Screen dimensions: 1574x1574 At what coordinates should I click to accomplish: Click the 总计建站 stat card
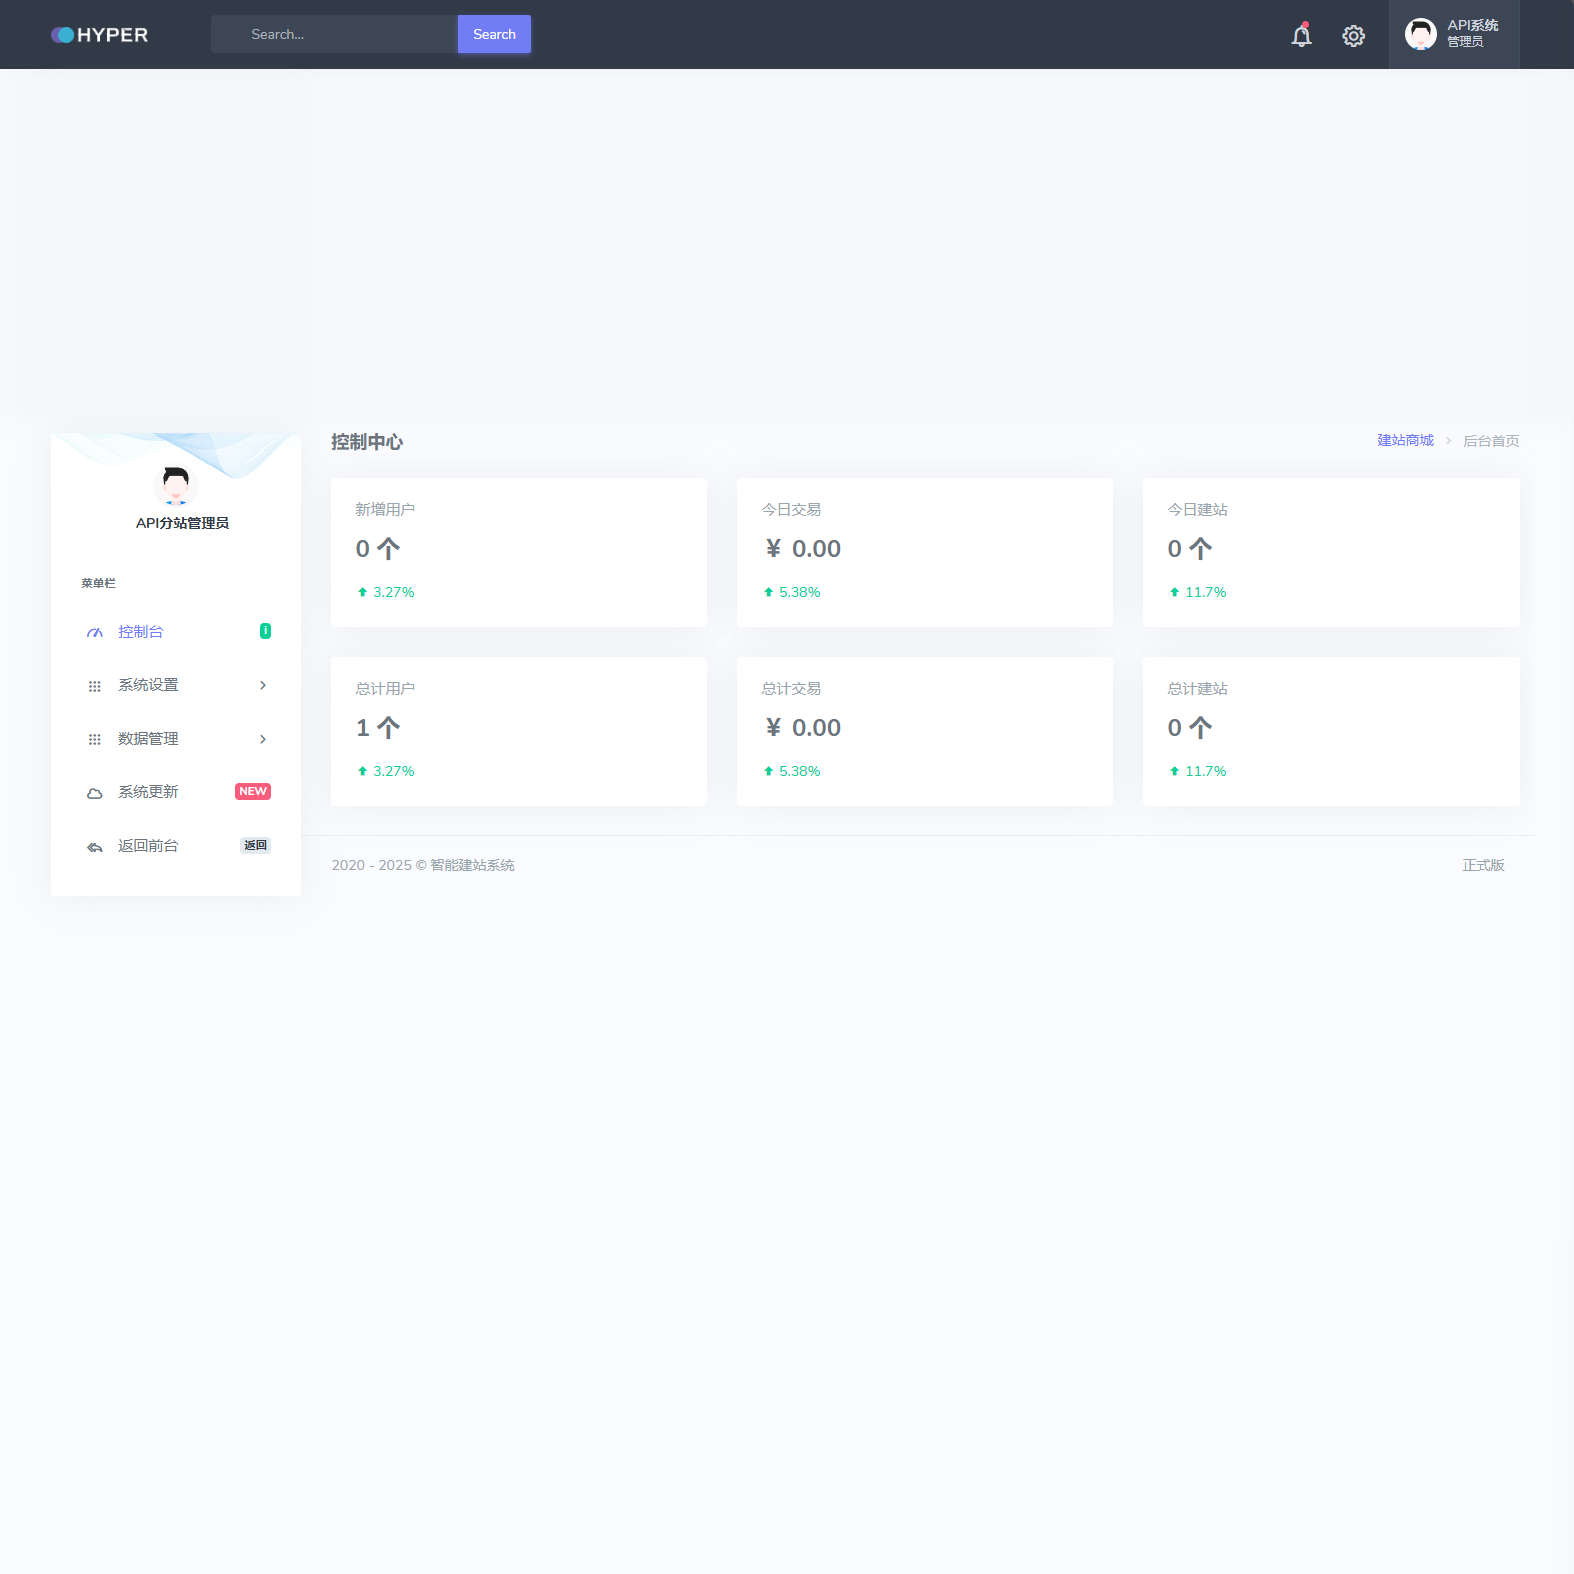coord(1331,731)
